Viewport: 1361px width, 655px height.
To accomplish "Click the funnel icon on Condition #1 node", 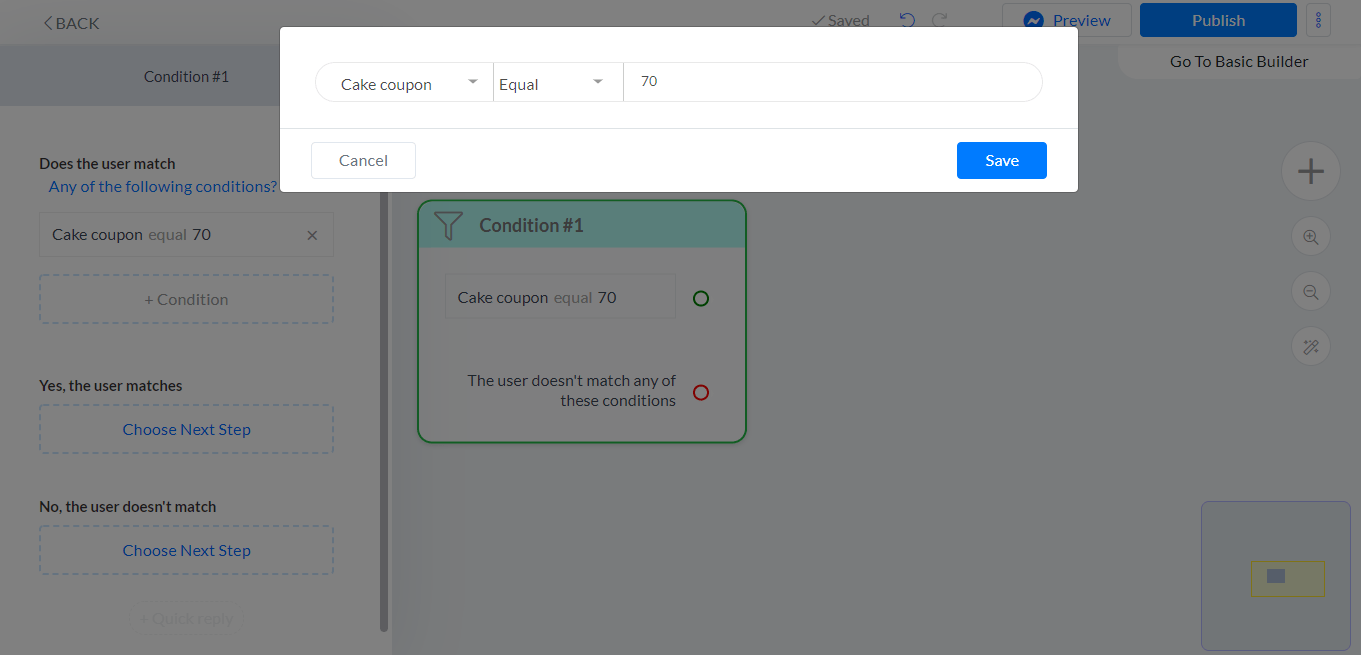I will pos(448,225).
